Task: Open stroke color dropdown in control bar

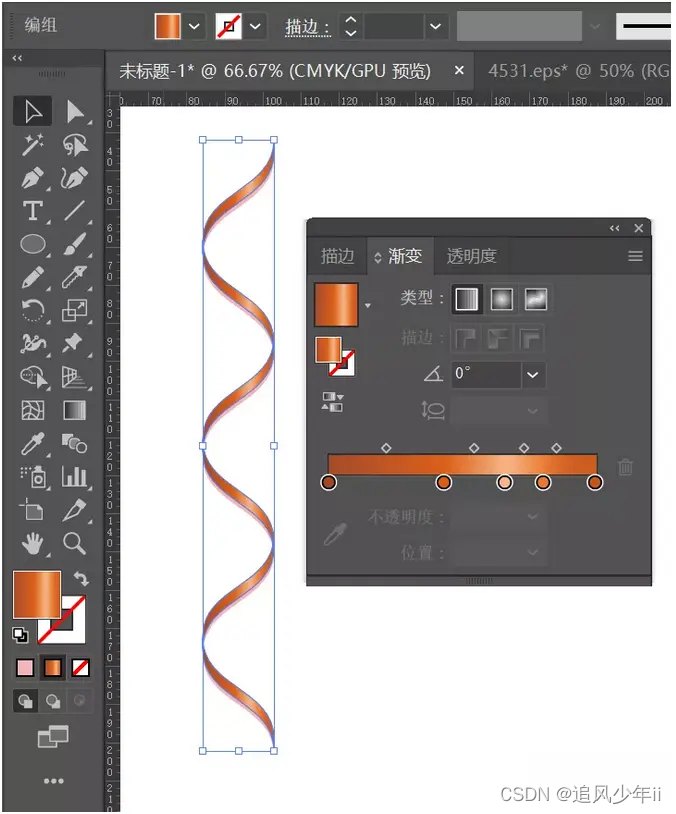Action: click(255, 25)
